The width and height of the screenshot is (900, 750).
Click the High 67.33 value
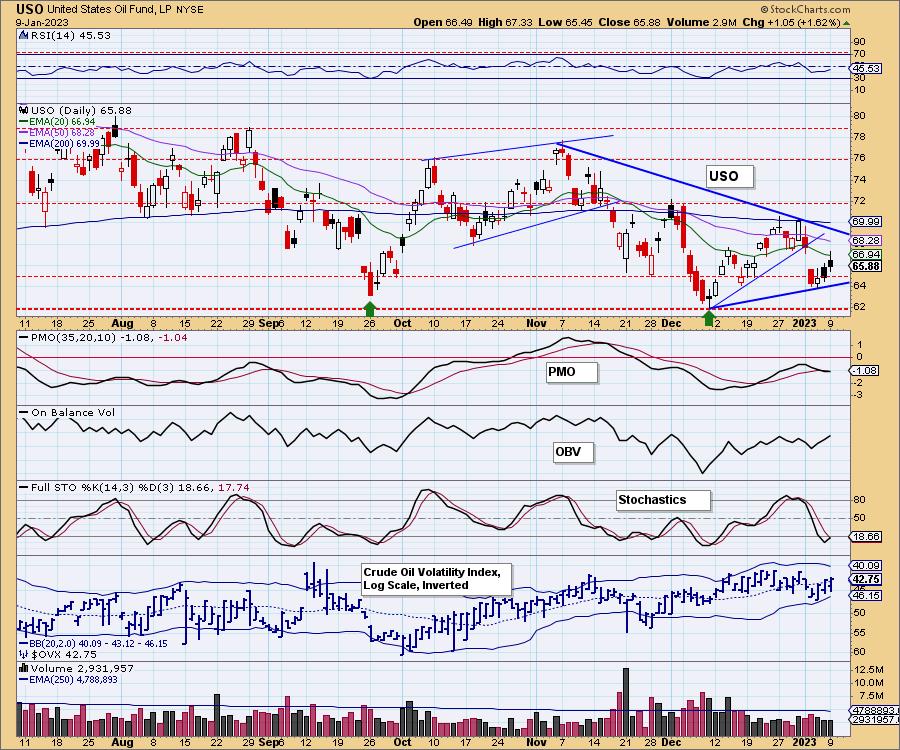[x=505, y=22]
